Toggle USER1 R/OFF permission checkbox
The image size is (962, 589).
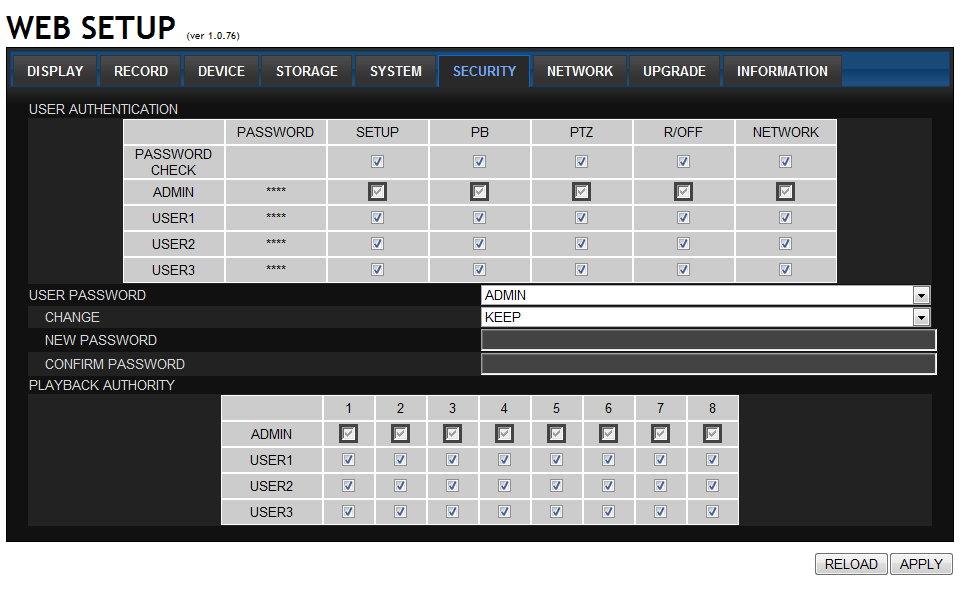coord(683,218)
